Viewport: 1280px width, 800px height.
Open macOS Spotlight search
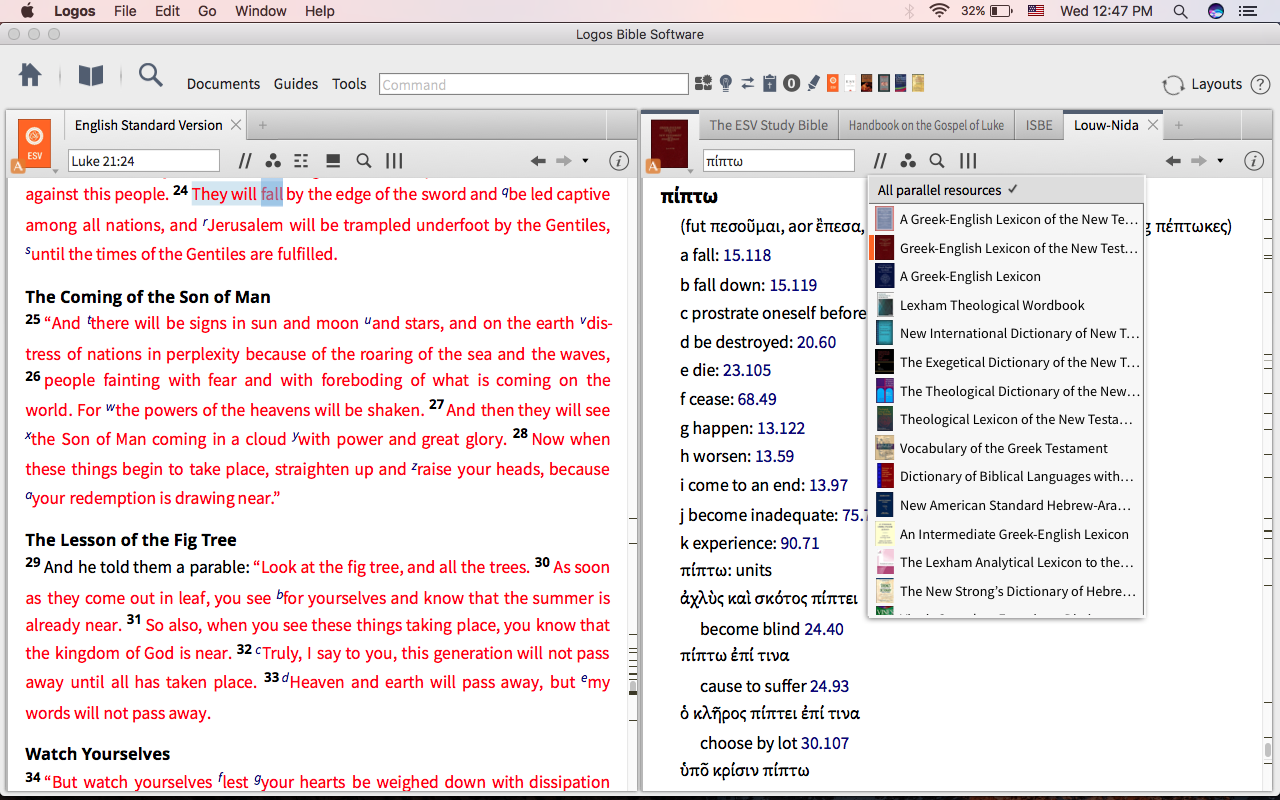tap(1180, 11)
